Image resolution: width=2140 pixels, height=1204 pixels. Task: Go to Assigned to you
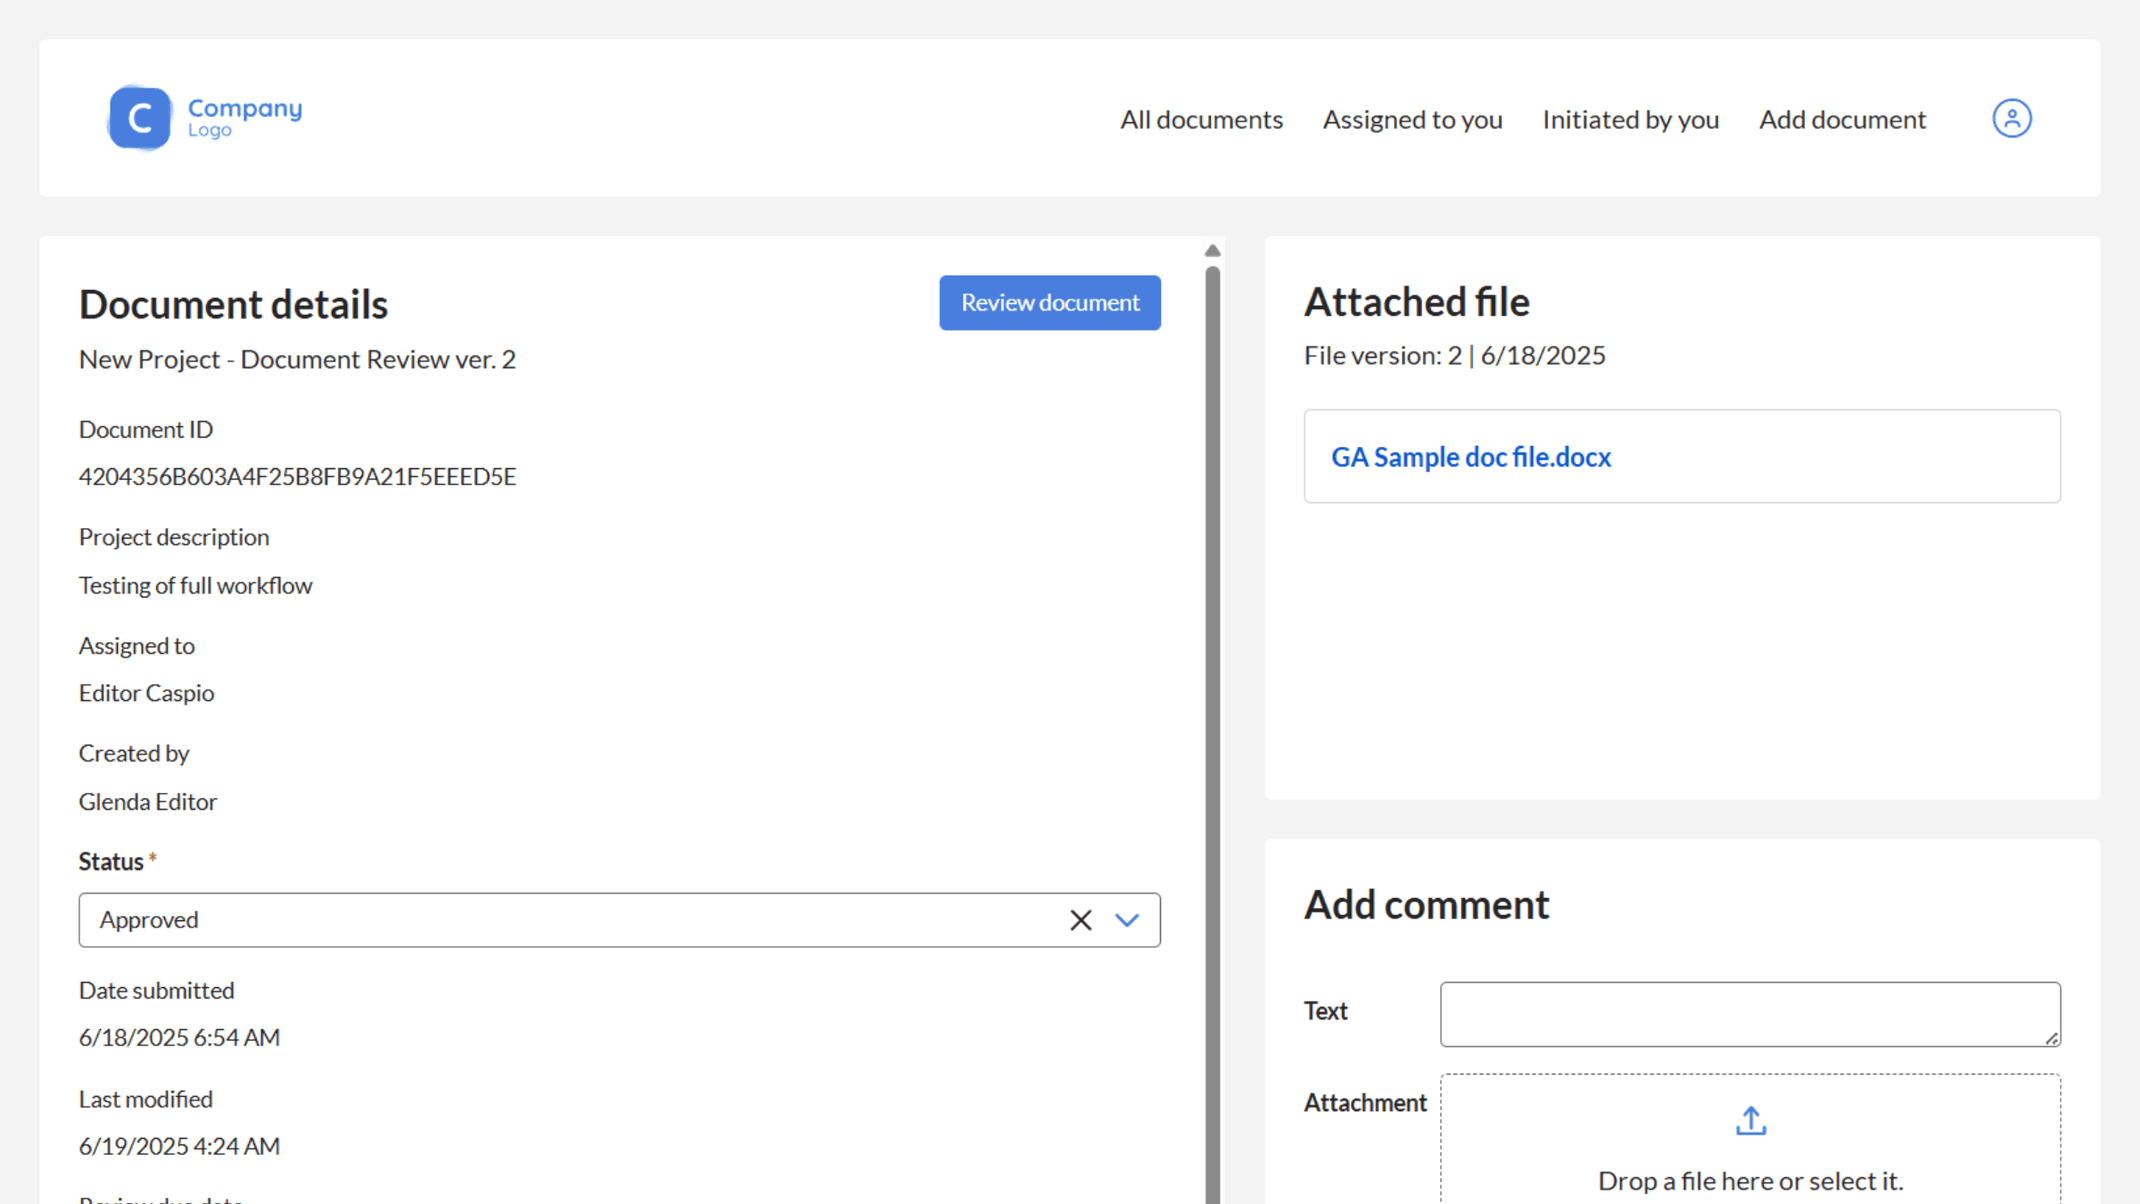[x=1412, y=119]
